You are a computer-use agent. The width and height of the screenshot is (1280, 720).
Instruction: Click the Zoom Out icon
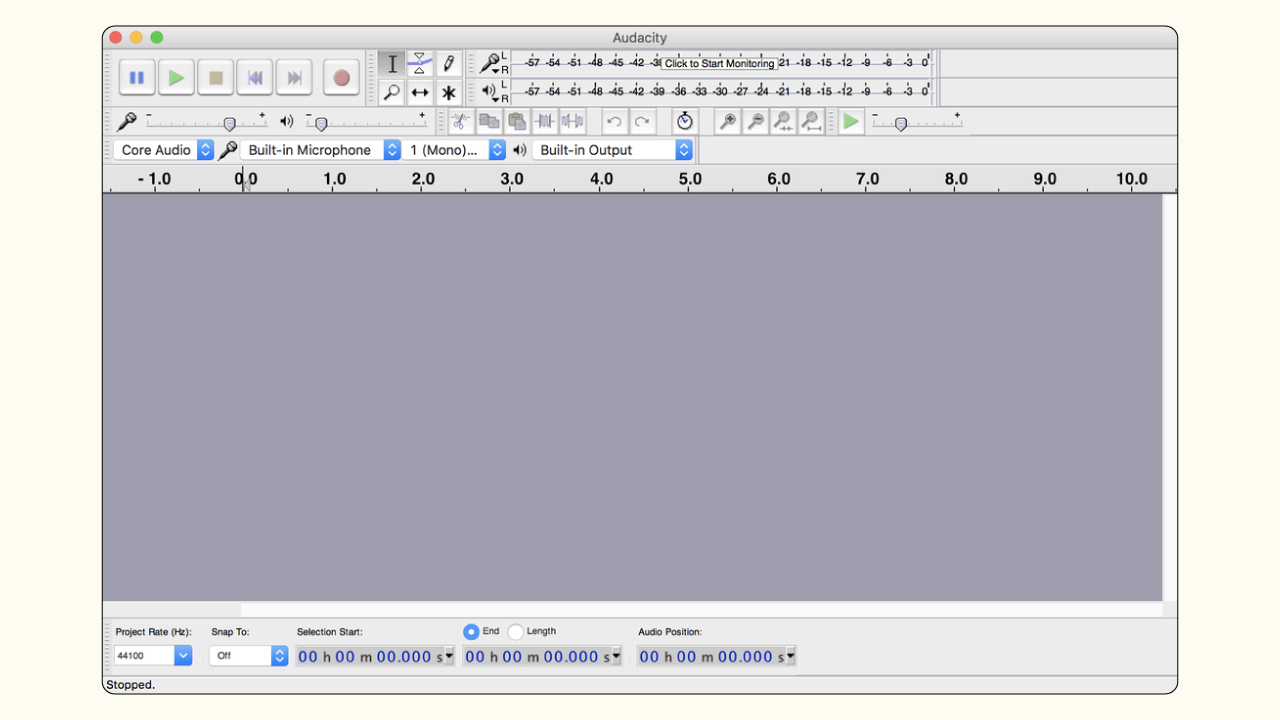pos(756,122)
